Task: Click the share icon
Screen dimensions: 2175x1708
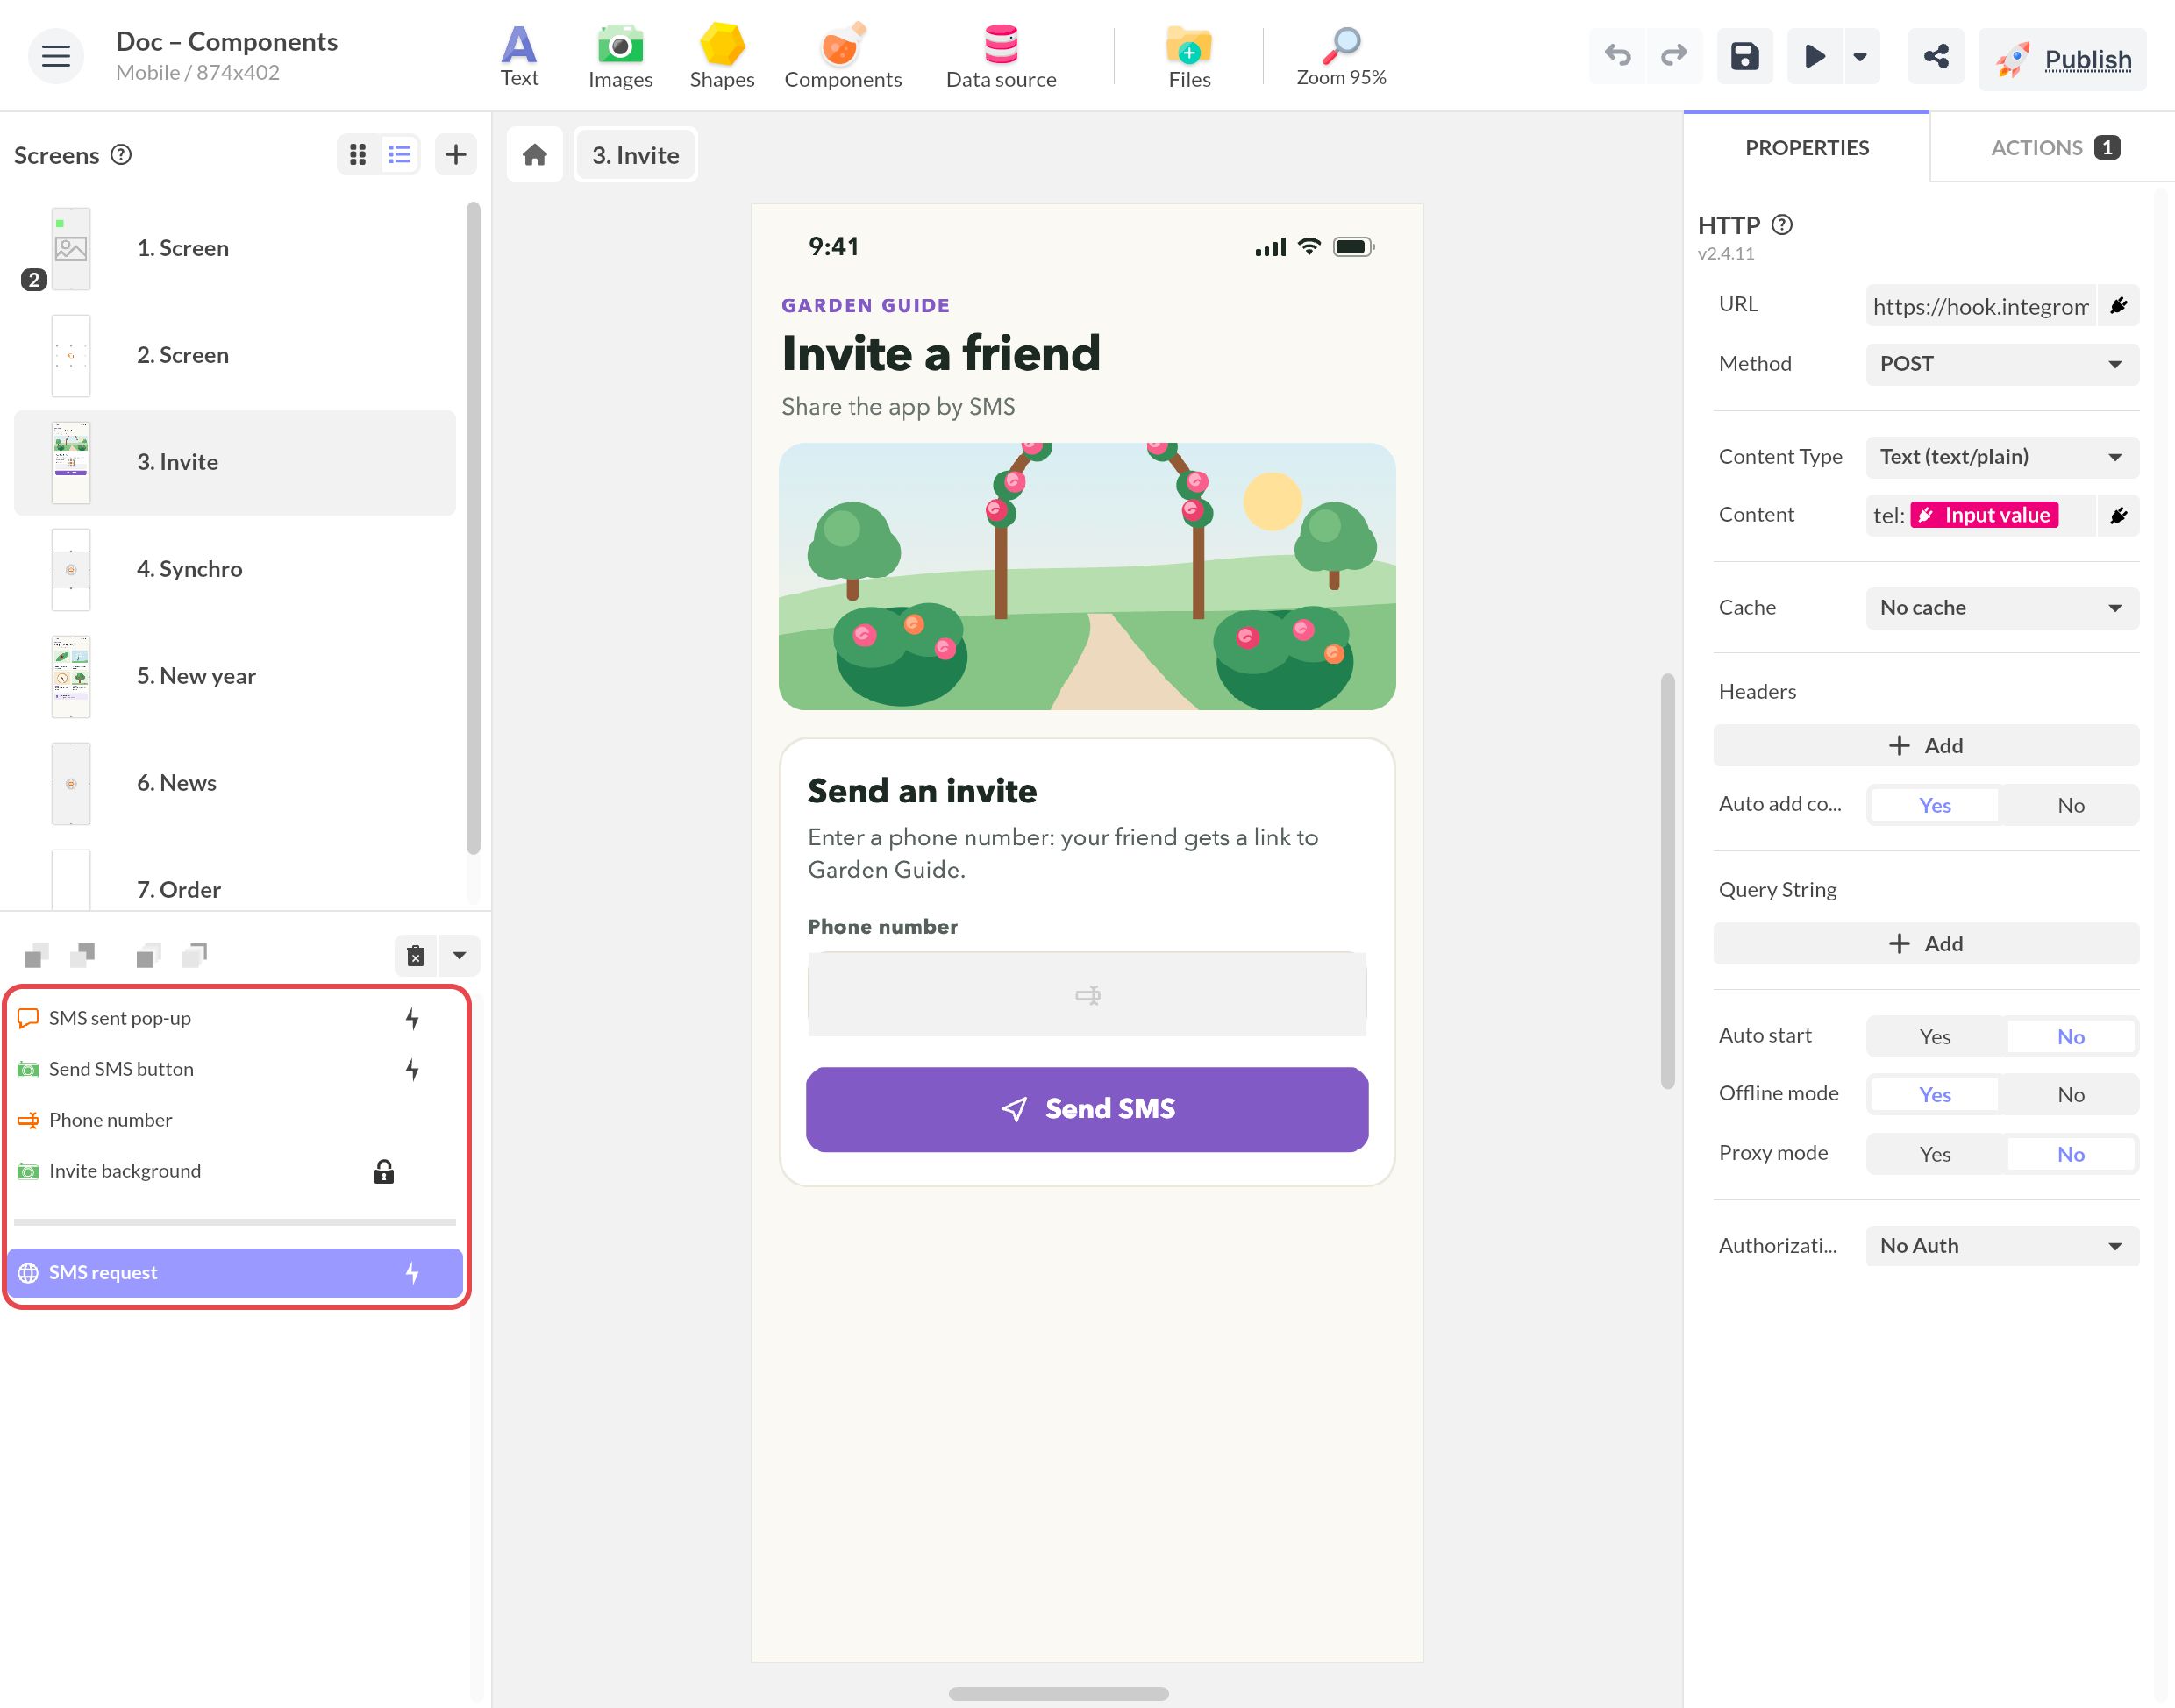Action: [x=1936, y=56]
